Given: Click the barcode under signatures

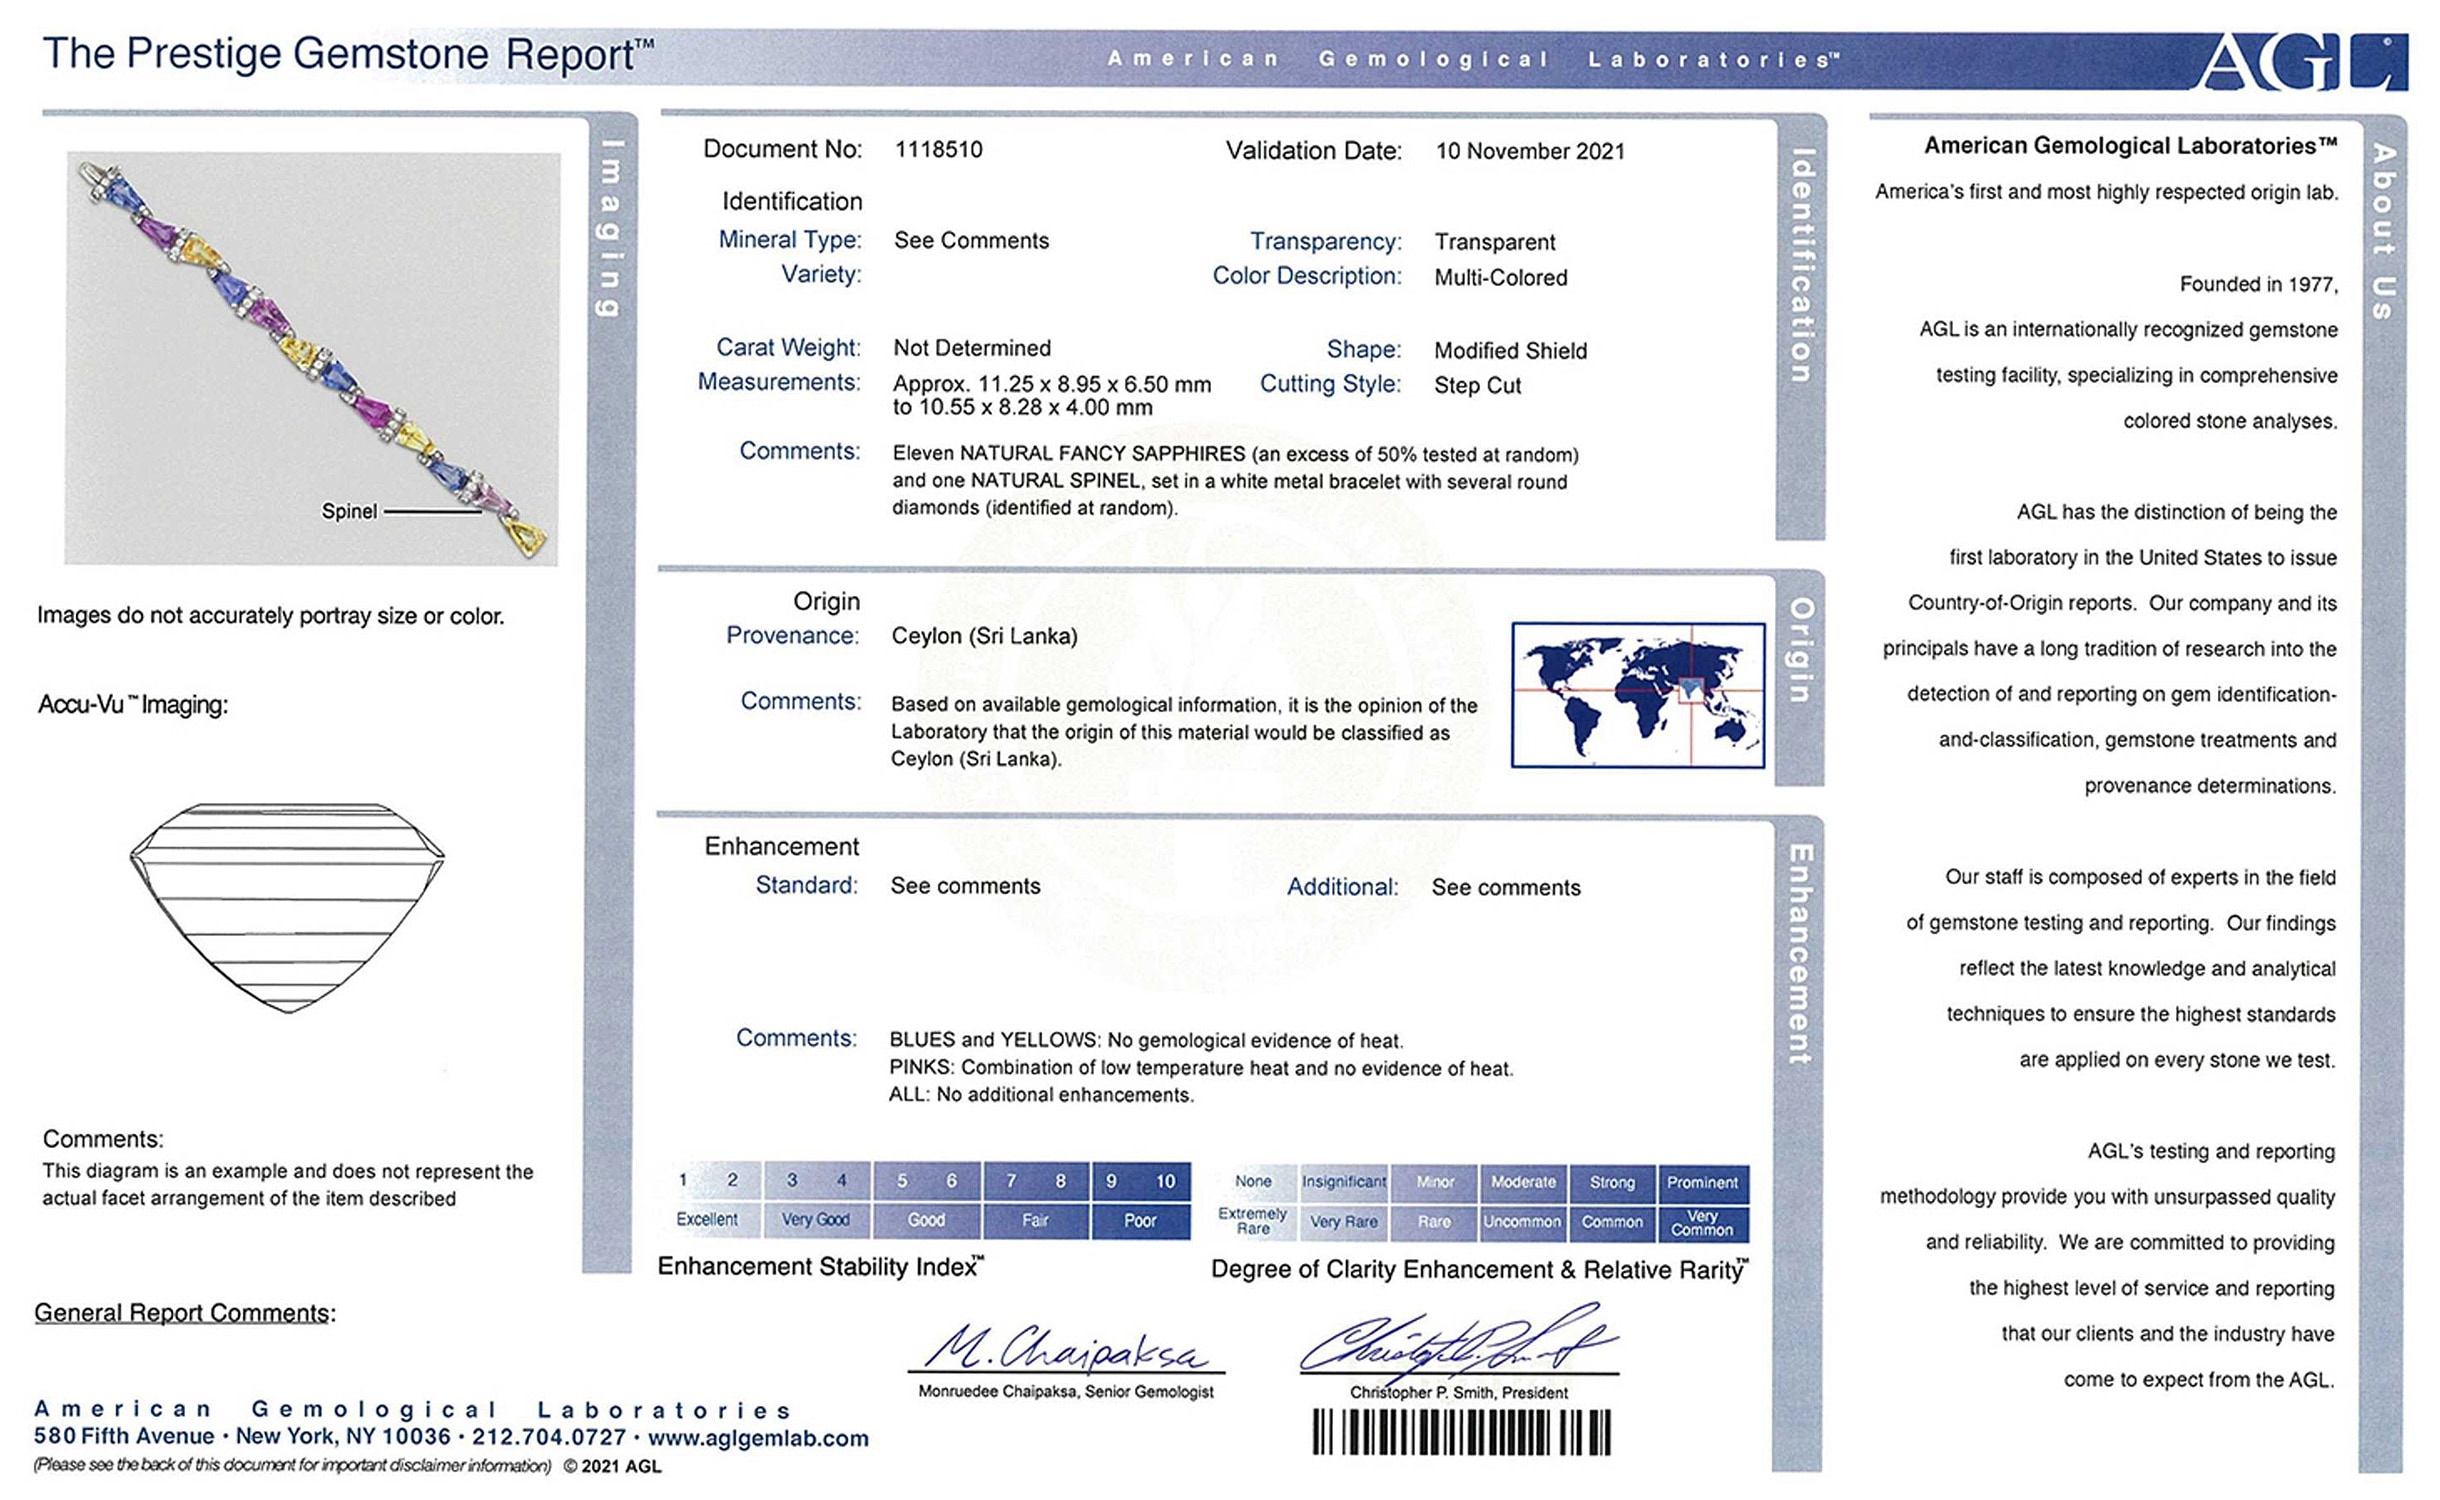Looking at the screenshot, I should pyautogui.click(x=1461, y=1432).
